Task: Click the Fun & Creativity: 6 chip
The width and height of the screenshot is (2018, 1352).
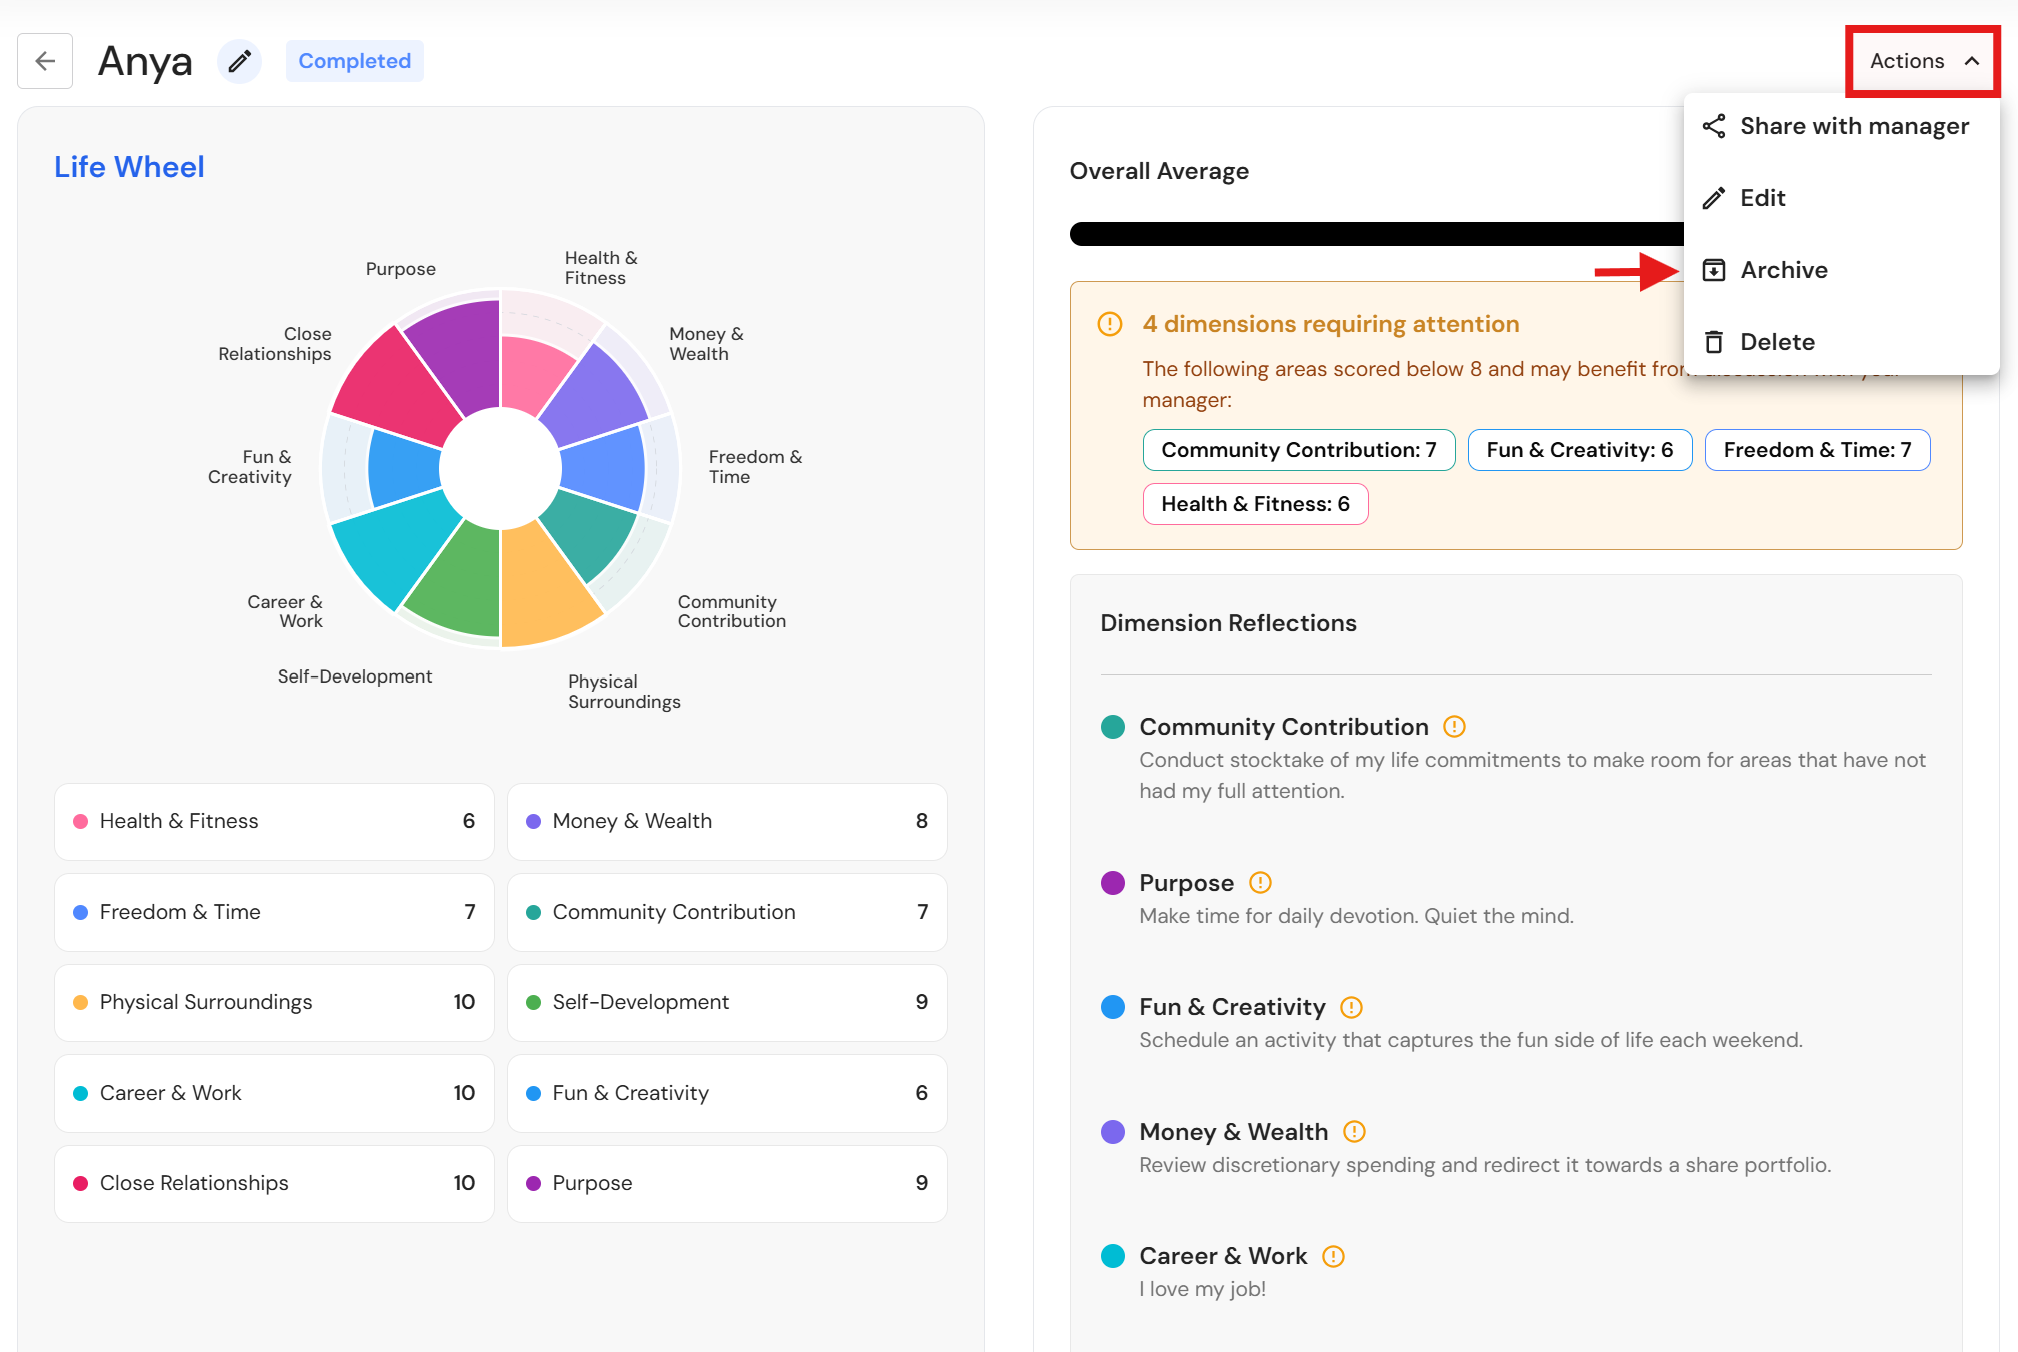Action: (x=1580, y=450)
